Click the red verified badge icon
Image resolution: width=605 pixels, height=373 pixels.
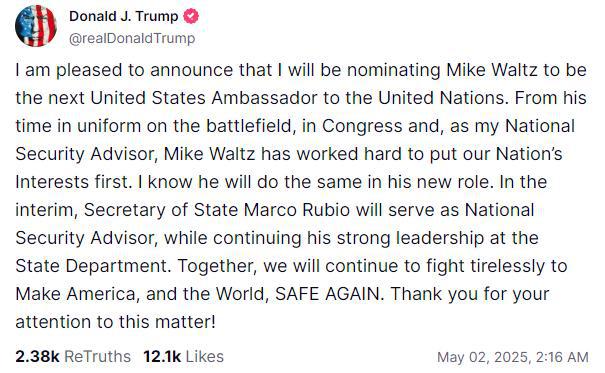click(190, 17)
